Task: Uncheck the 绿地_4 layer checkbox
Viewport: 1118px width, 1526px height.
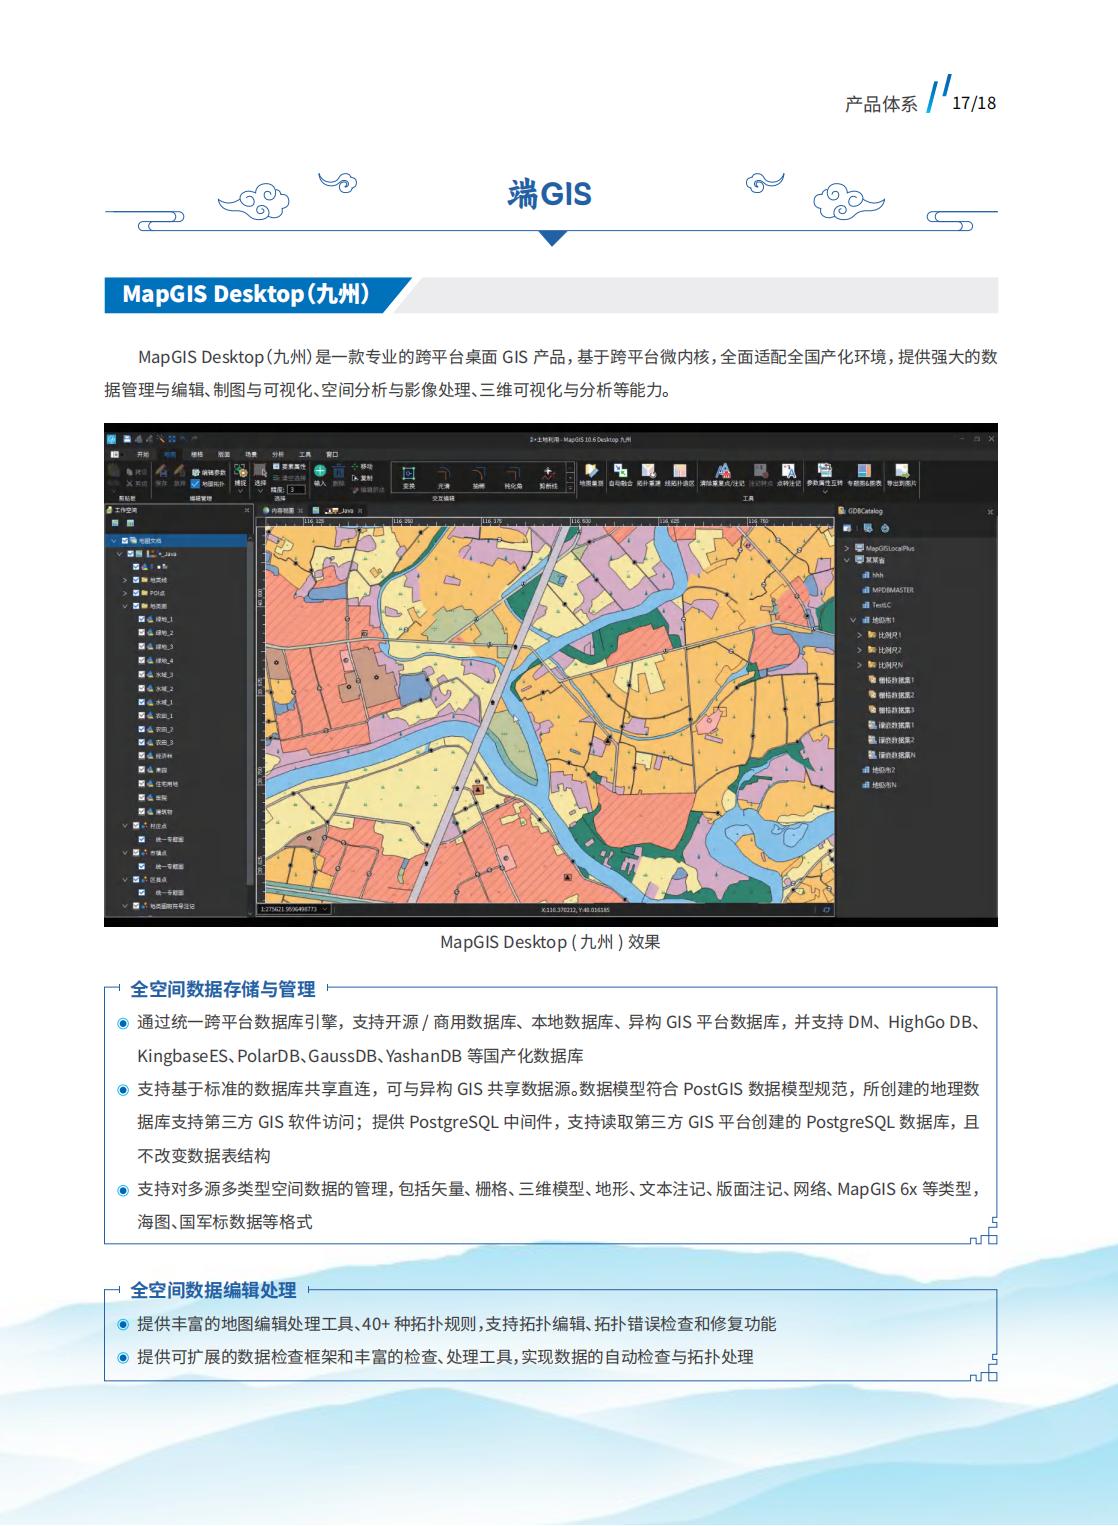Action: pyautogui.click(x=143, y=661)
